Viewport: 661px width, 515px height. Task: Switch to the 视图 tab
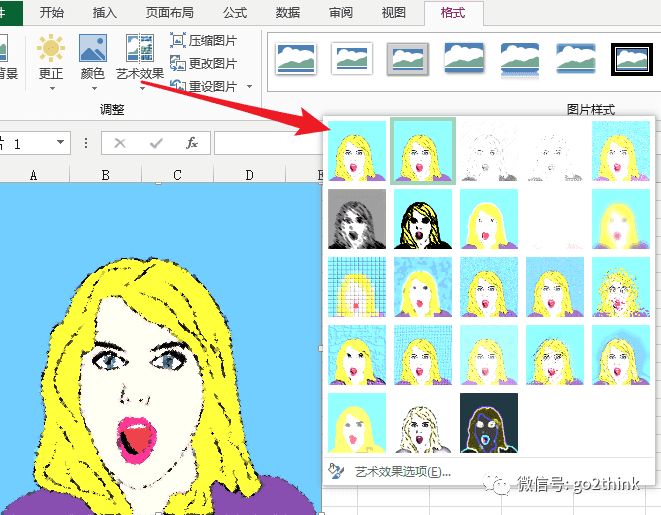(394, 13)
